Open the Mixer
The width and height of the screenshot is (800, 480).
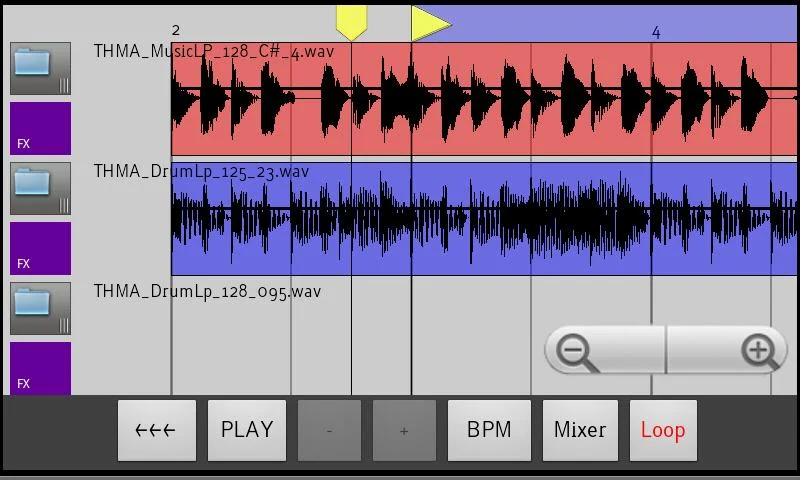pyautogui.click(x=580, y=430)
